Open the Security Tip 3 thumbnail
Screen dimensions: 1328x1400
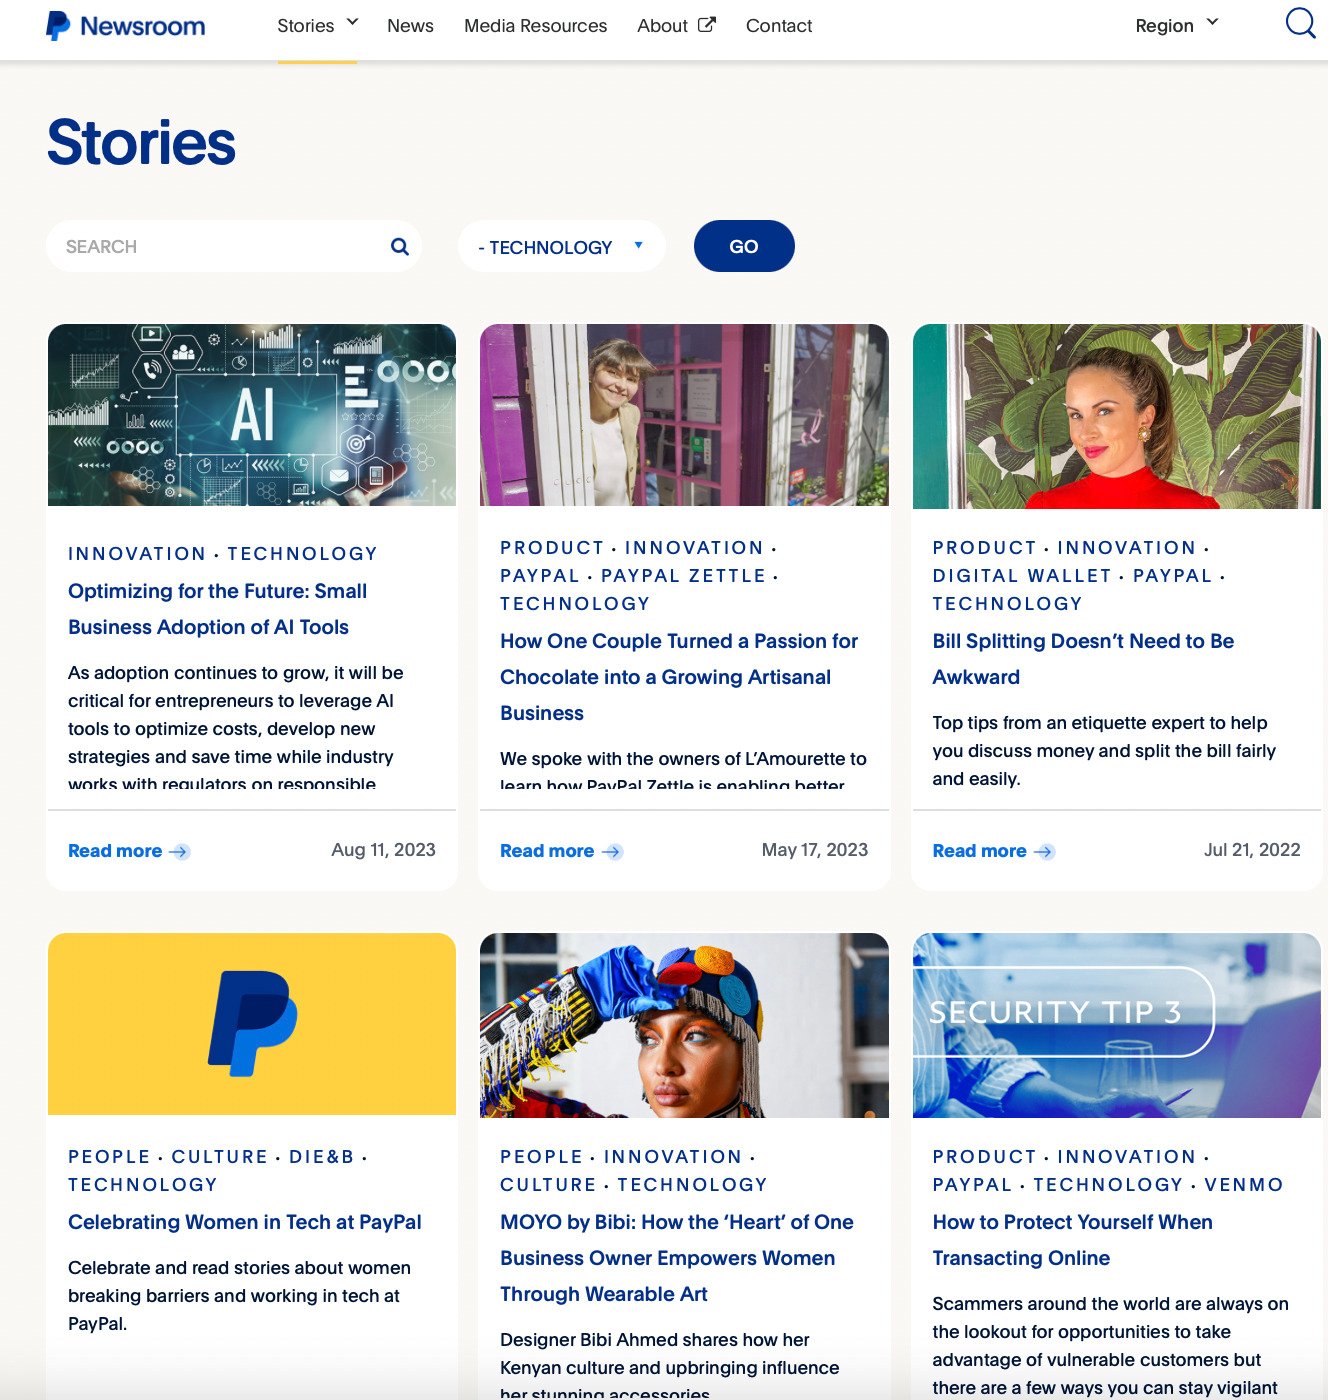(x=1116, y=1025)
